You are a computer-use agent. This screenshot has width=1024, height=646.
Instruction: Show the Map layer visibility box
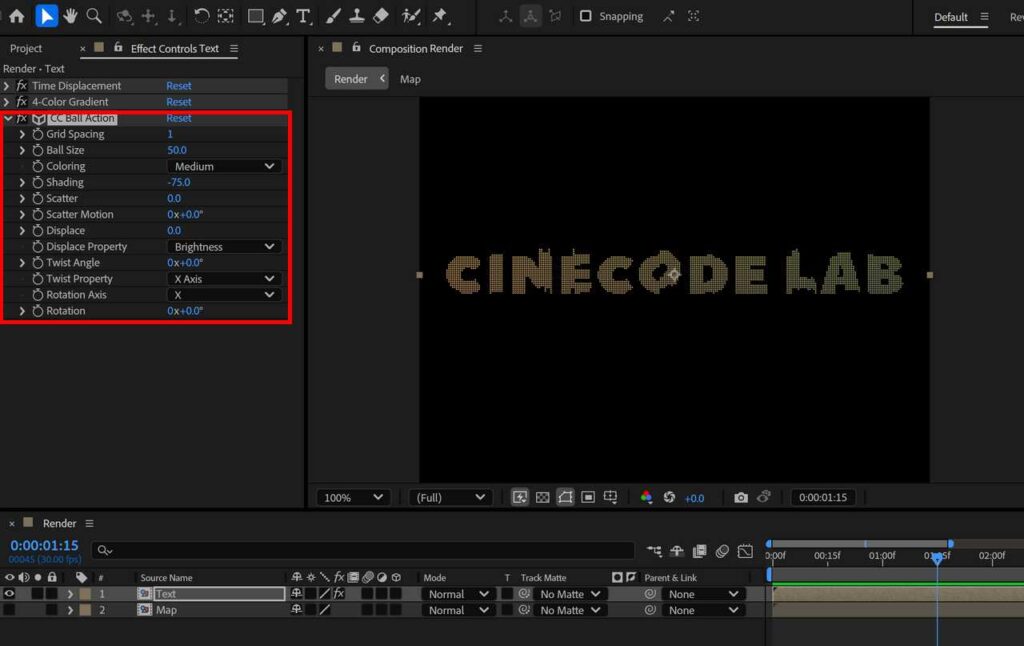[9, 610]
